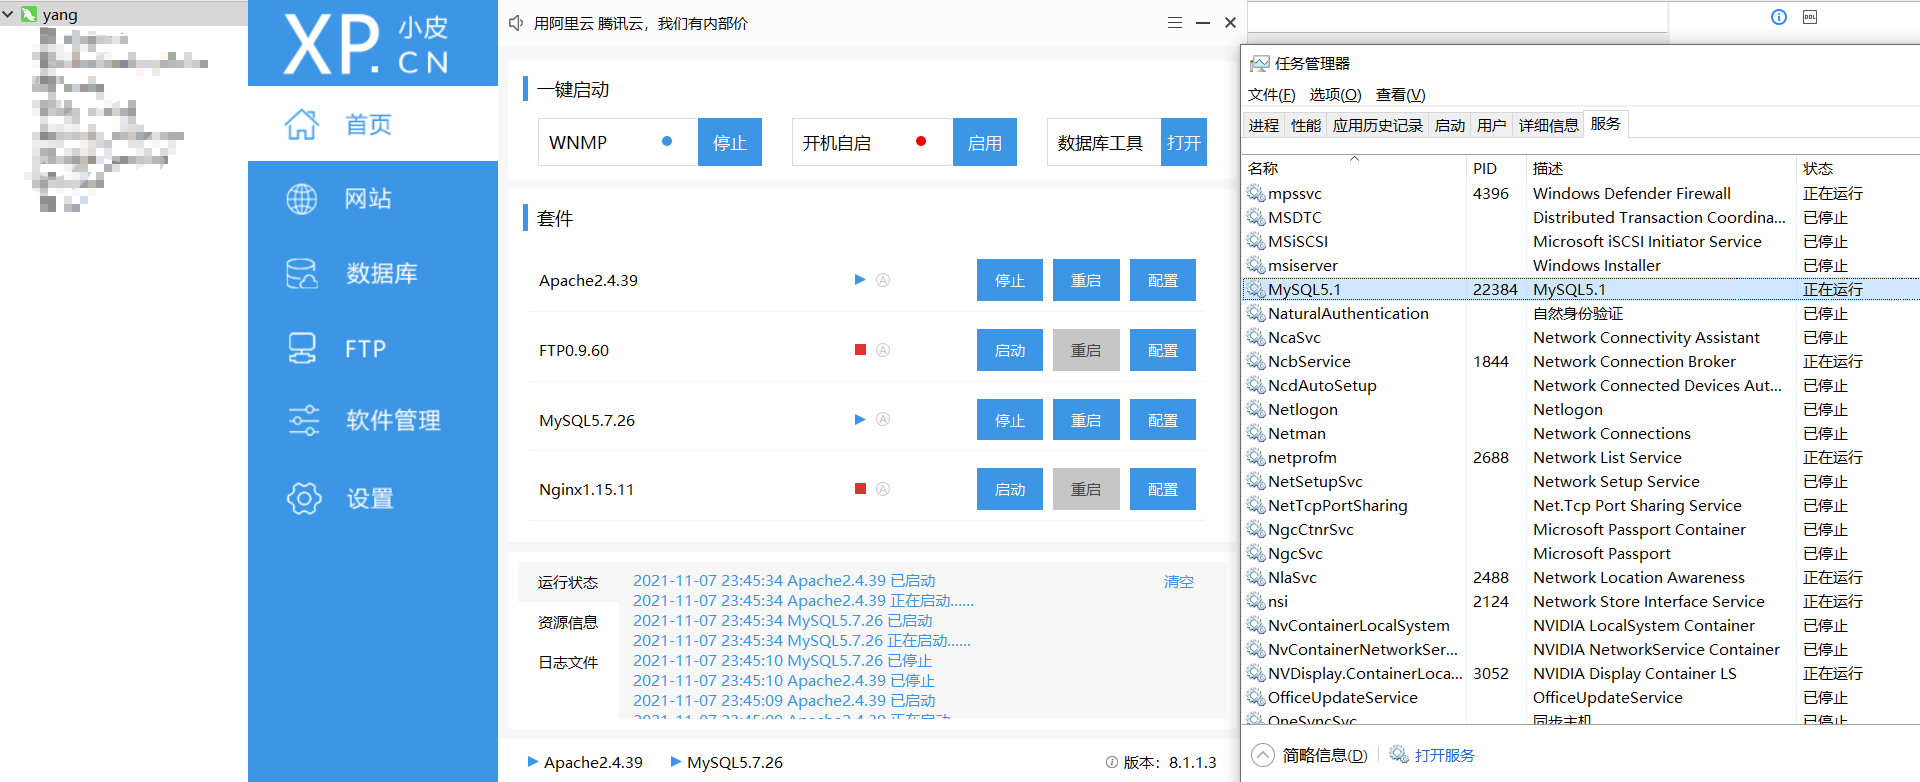Select the NlaSvc service row
1920x782 pixels.
(1581, 577)
